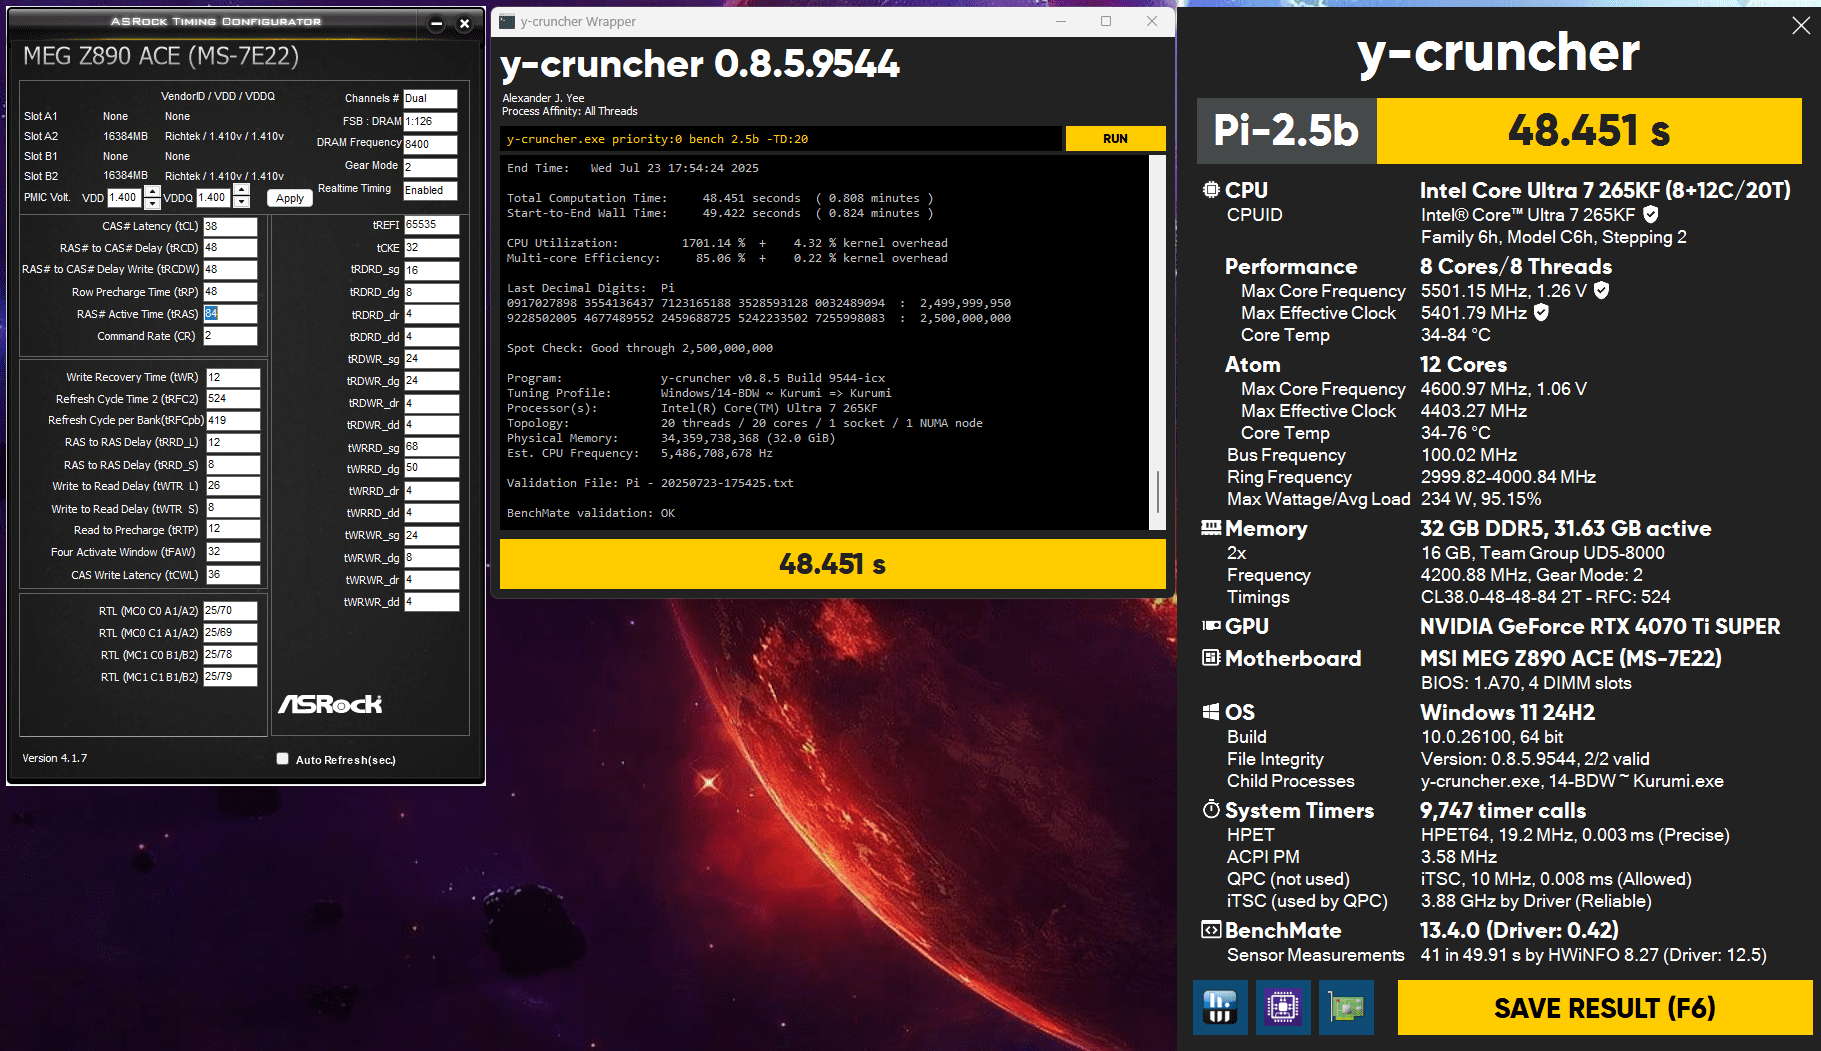Click the stopwatch icon beside System Timers
The image size is (1821, 1051).
[1211, 810]
